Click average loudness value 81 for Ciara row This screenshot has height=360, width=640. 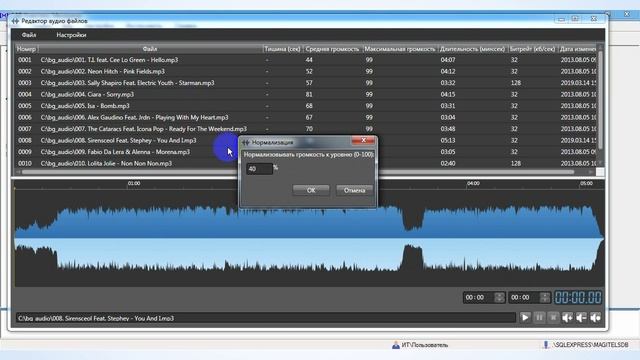(309, 94)
